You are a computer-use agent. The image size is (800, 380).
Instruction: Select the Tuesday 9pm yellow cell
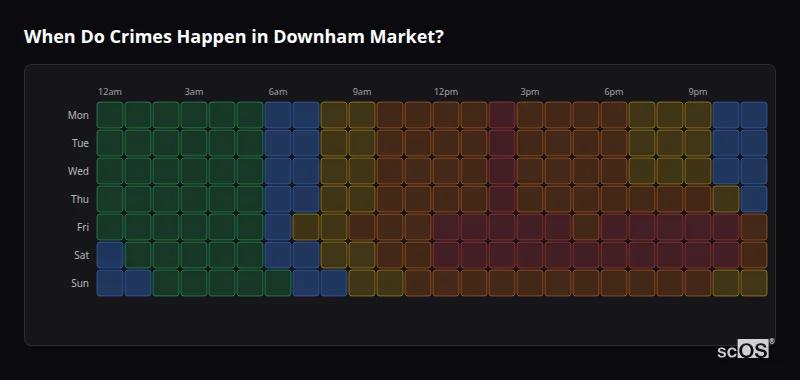point(698,143)
